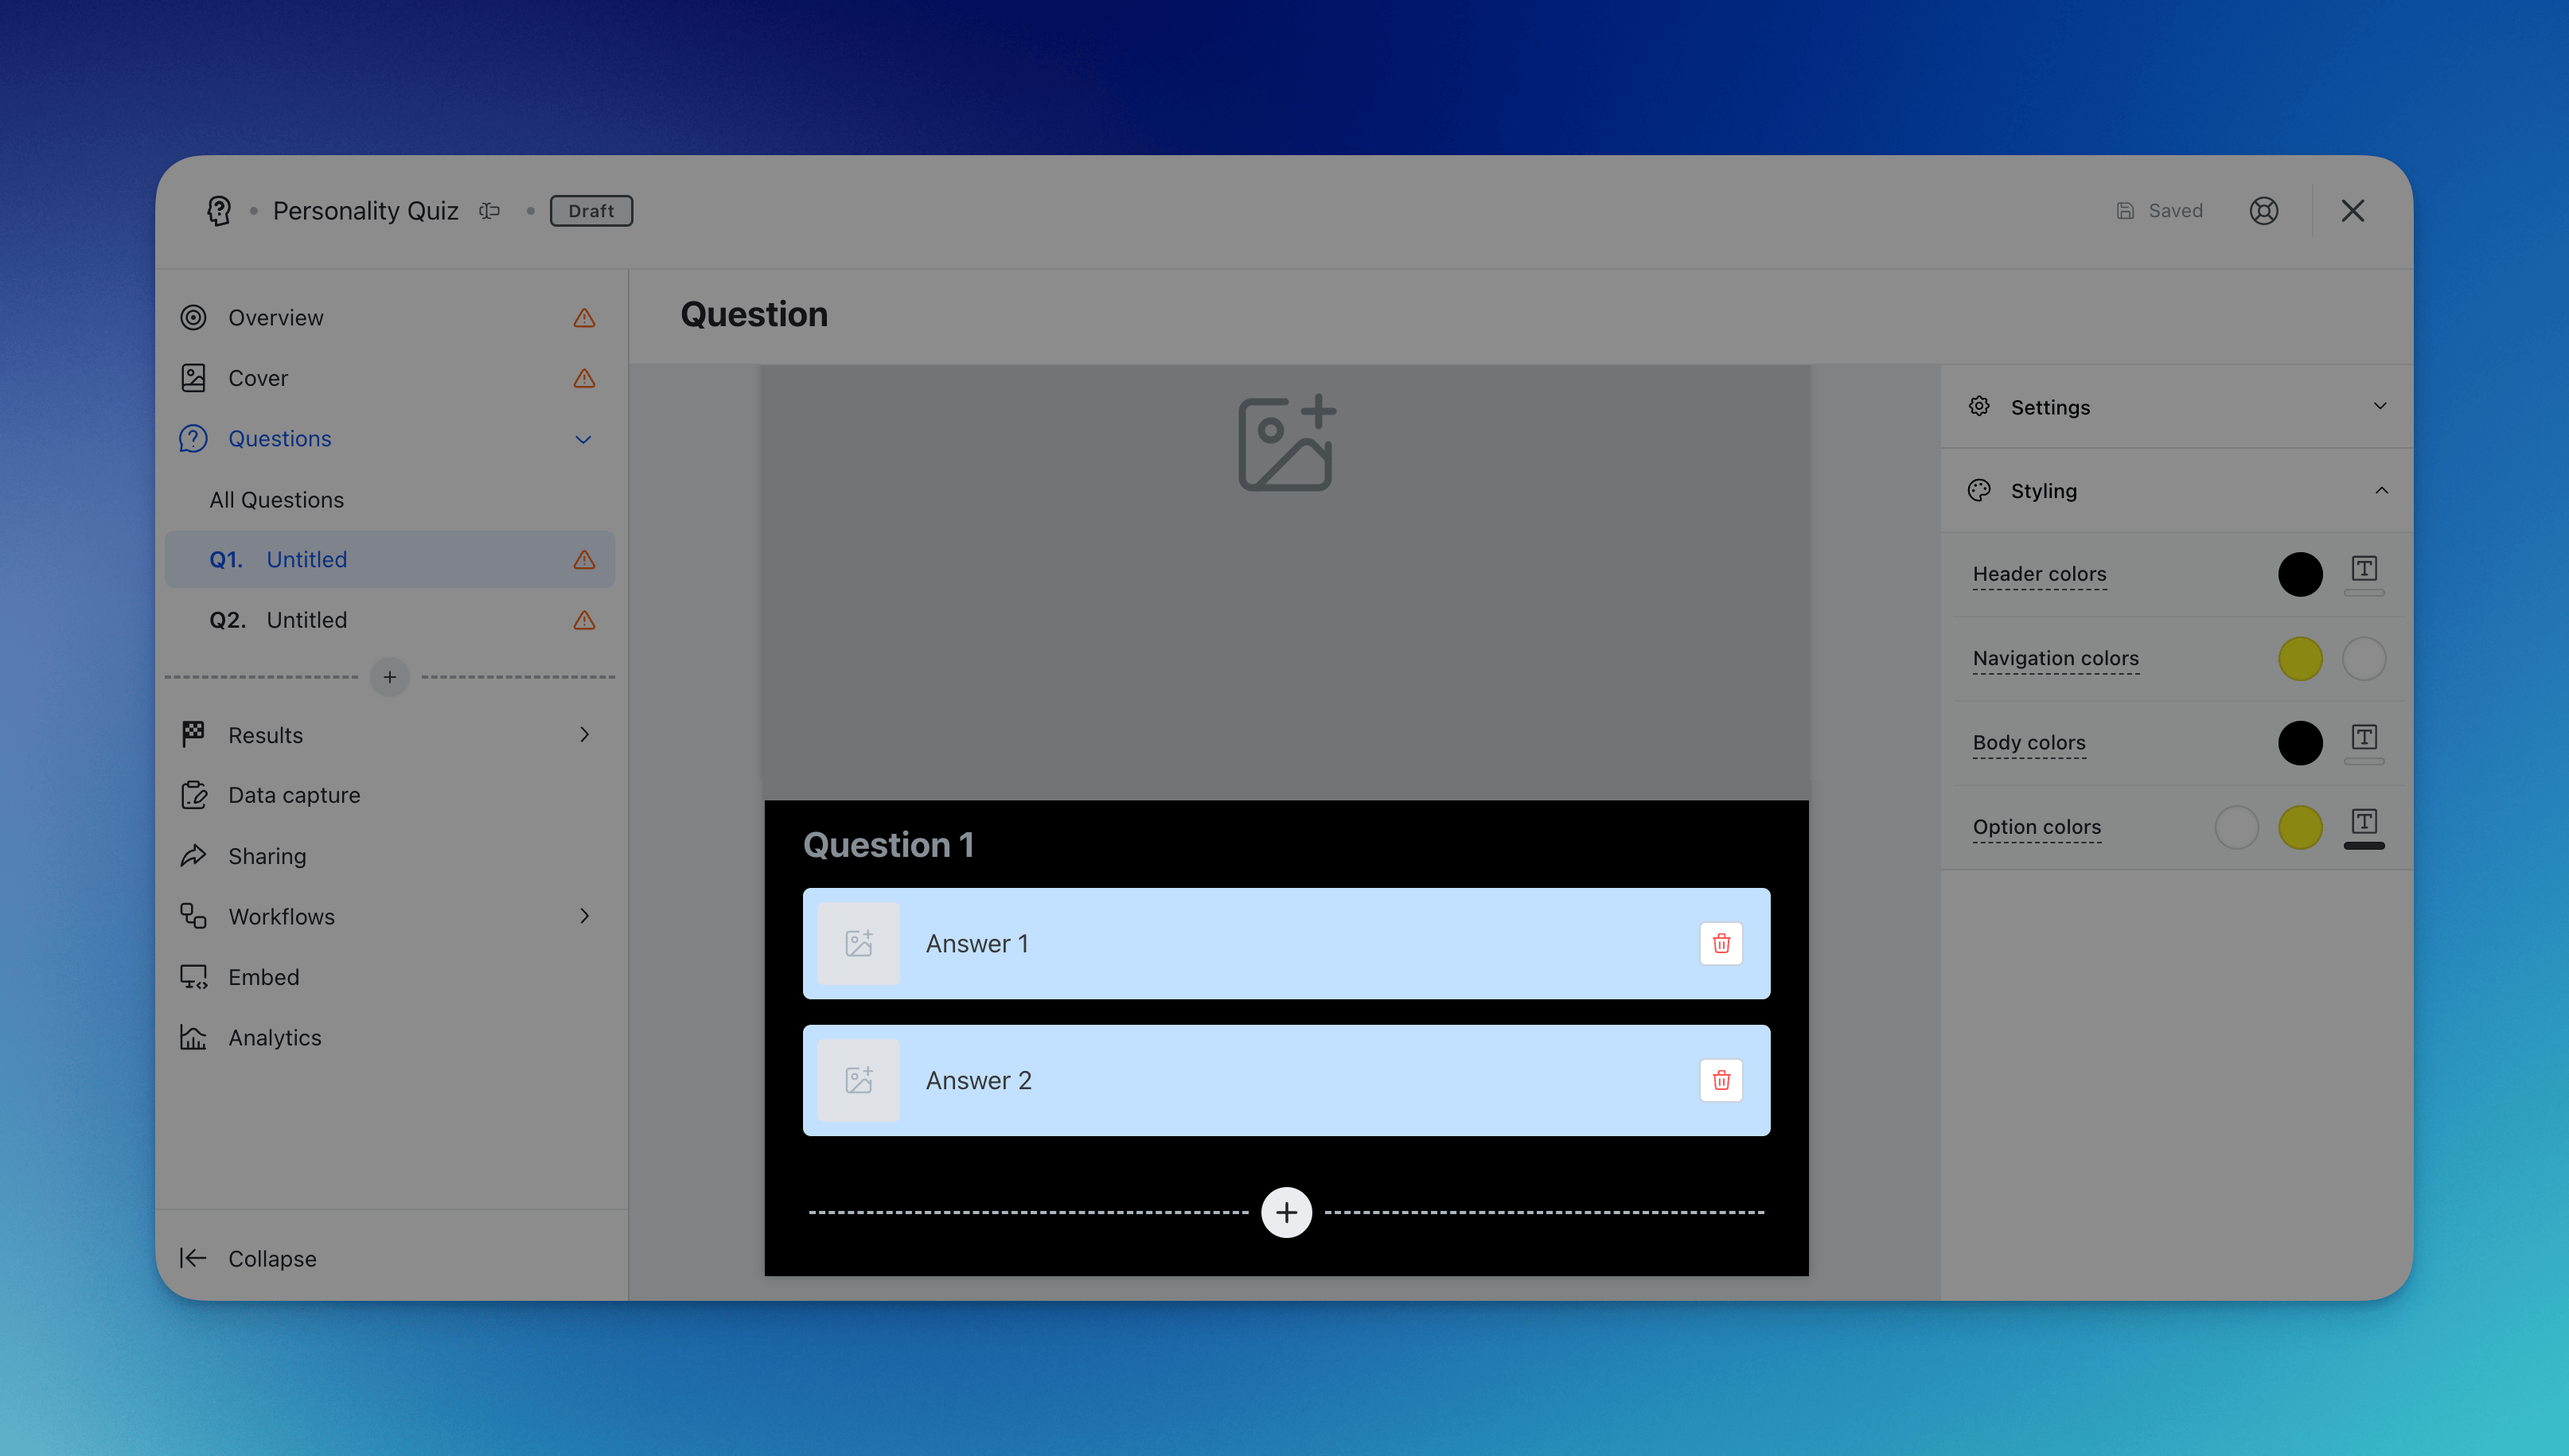The image size is (2569, 1456).
Task: Collapse the Styling section
Action: (2380, 490)
